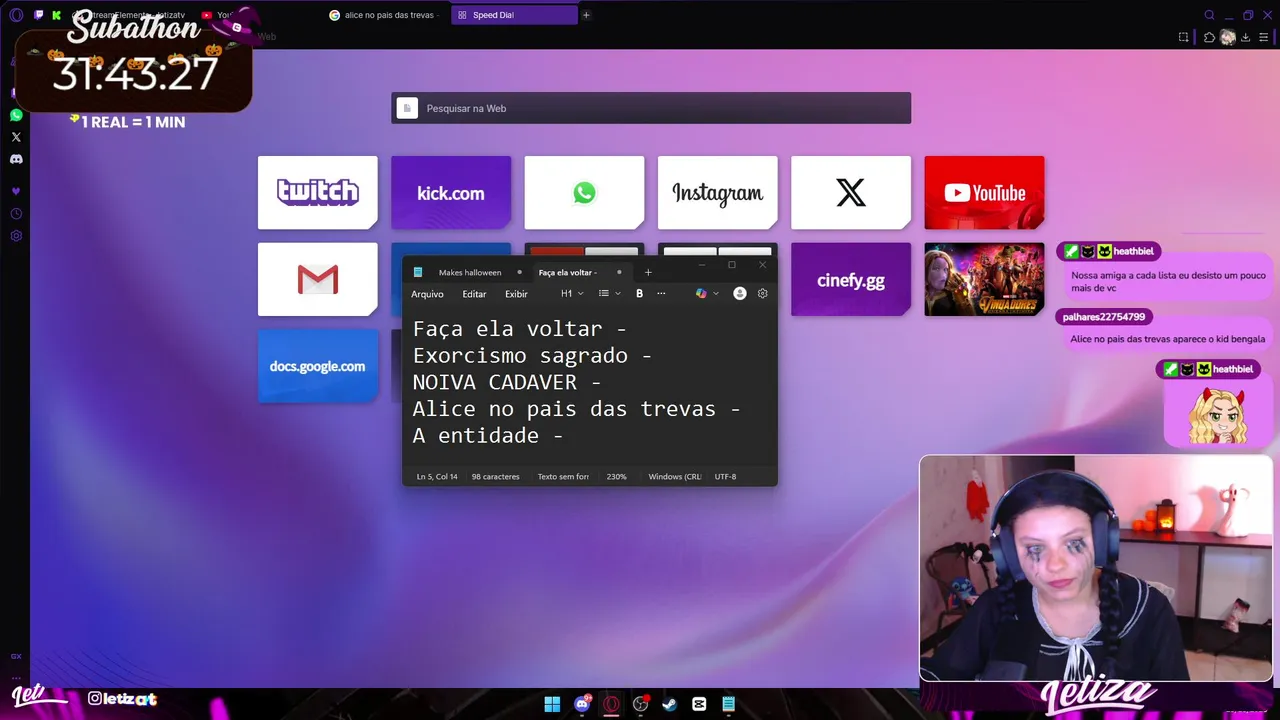
Task: Open the pinned Twitch tab icon
Action: (x=39, y=15)
